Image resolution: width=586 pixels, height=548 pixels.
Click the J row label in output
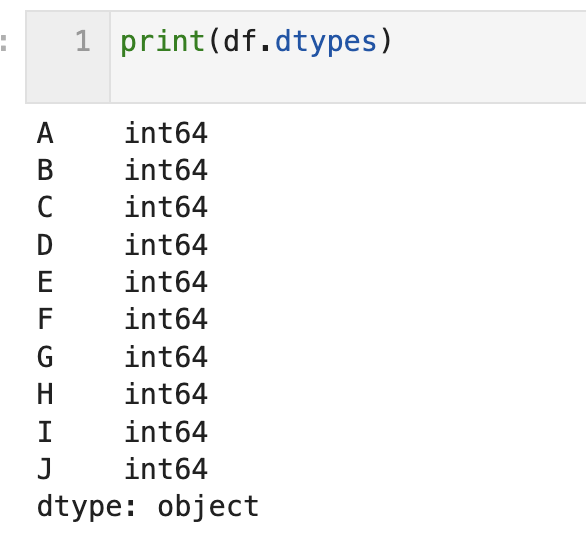(44, 469)
